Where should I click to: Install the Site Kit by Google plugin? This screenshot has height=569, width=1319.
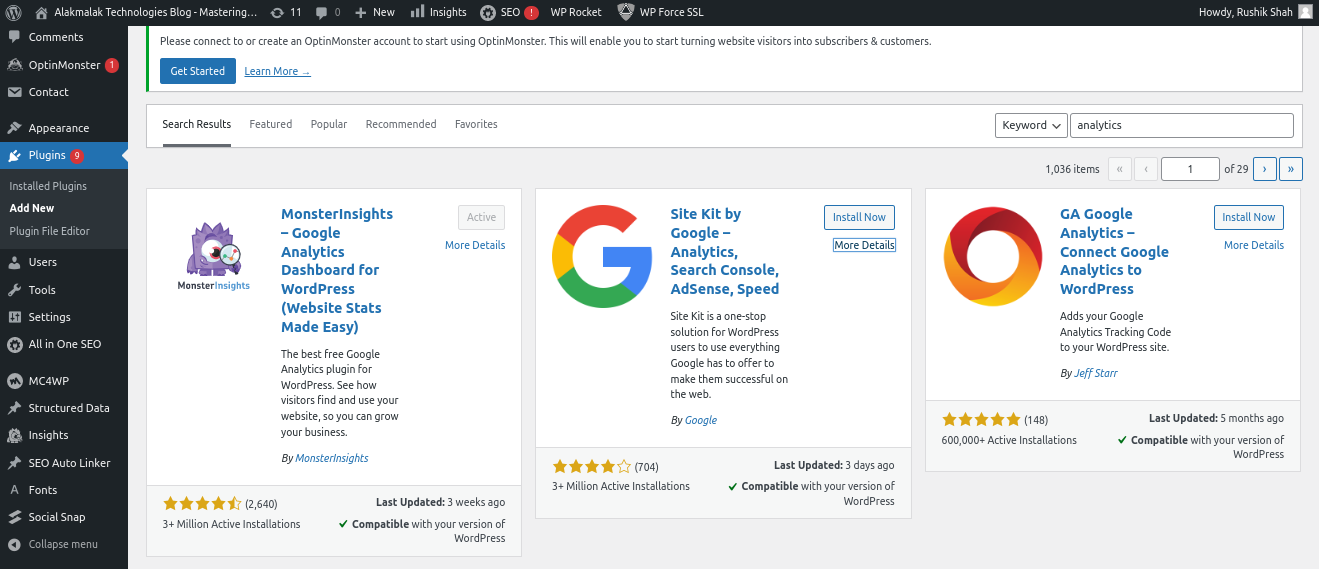[859, 217]
